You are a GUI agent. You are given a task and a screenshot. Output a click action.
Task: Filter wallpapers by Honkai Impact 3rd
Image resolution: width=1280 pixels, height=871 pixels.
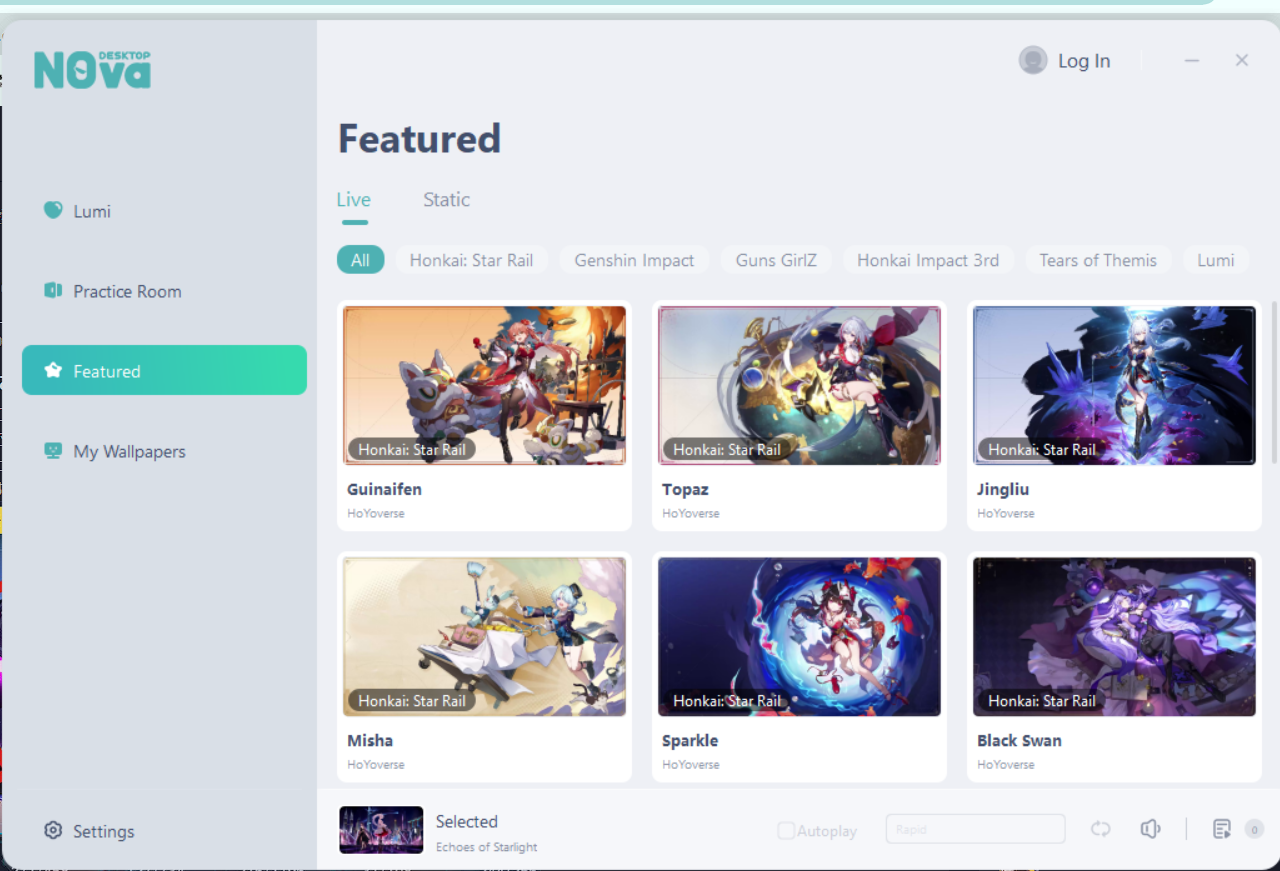928,260
